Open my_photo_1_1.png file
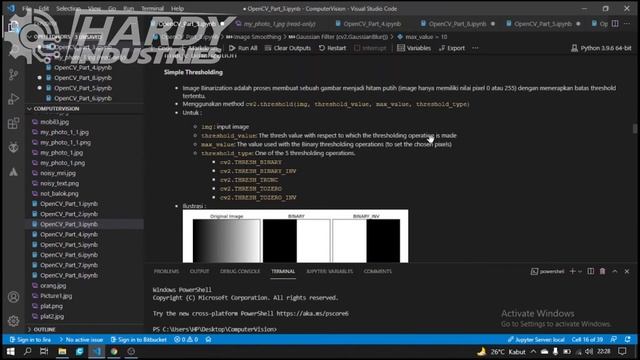Image resolution: width=640 pixels, height=360 pixels. pos(65,142)
